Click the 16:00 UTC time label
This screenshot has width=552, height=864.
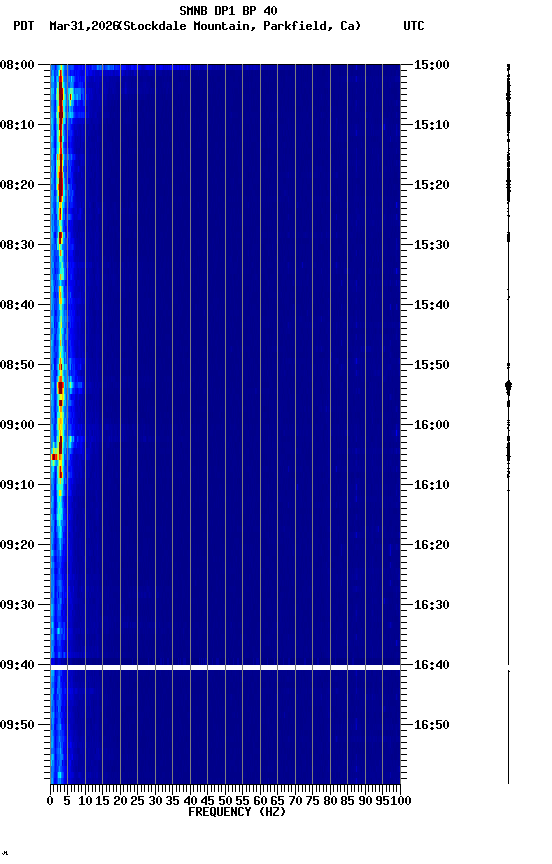tap(431, 425)
